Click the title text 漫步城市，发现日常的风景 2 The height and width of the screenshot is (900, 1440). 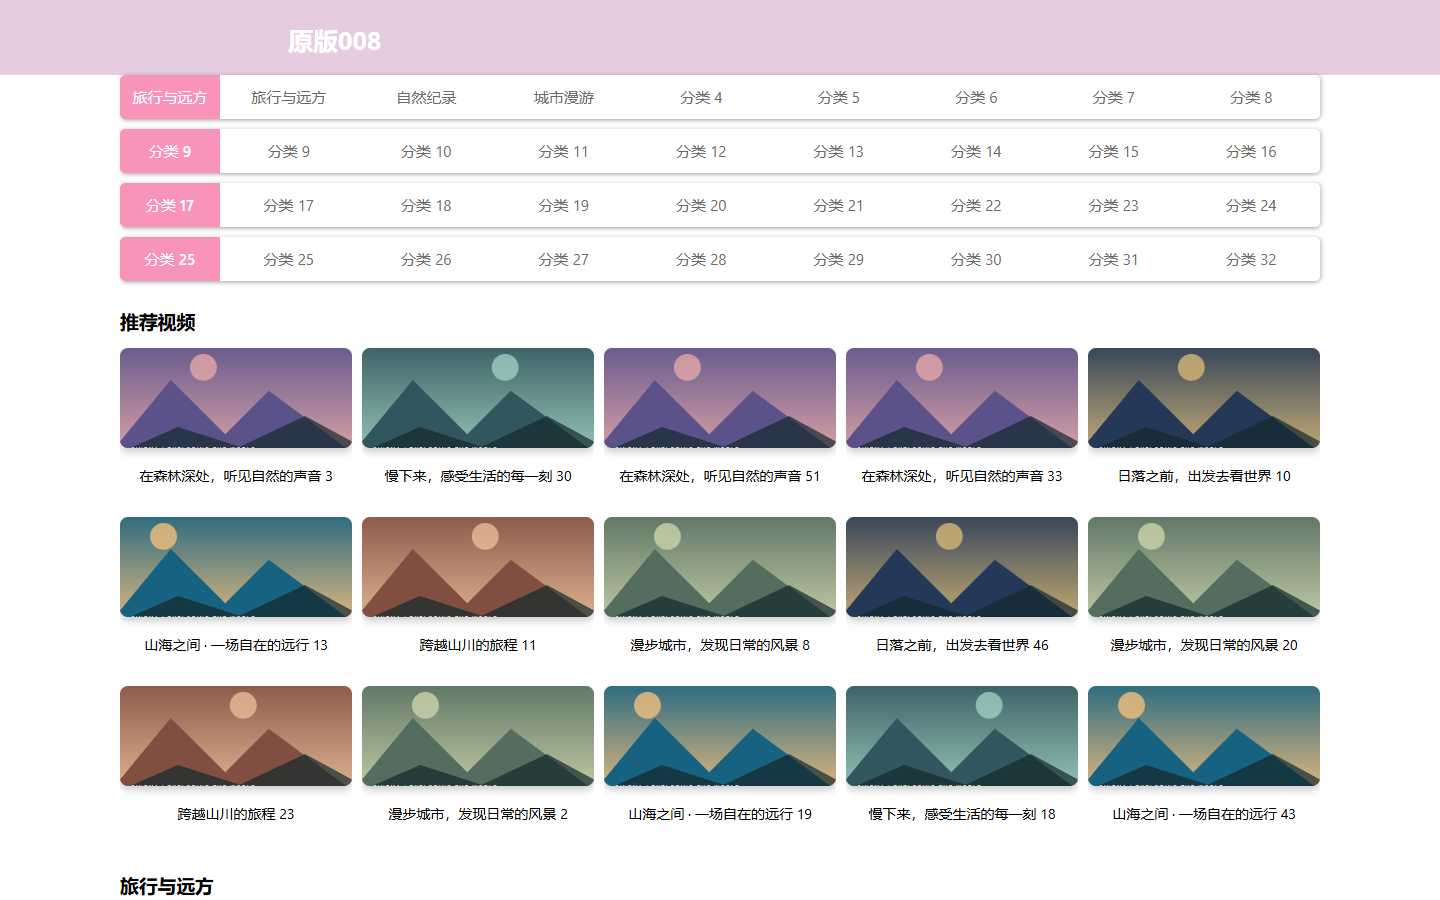click(x=478, y=814)
